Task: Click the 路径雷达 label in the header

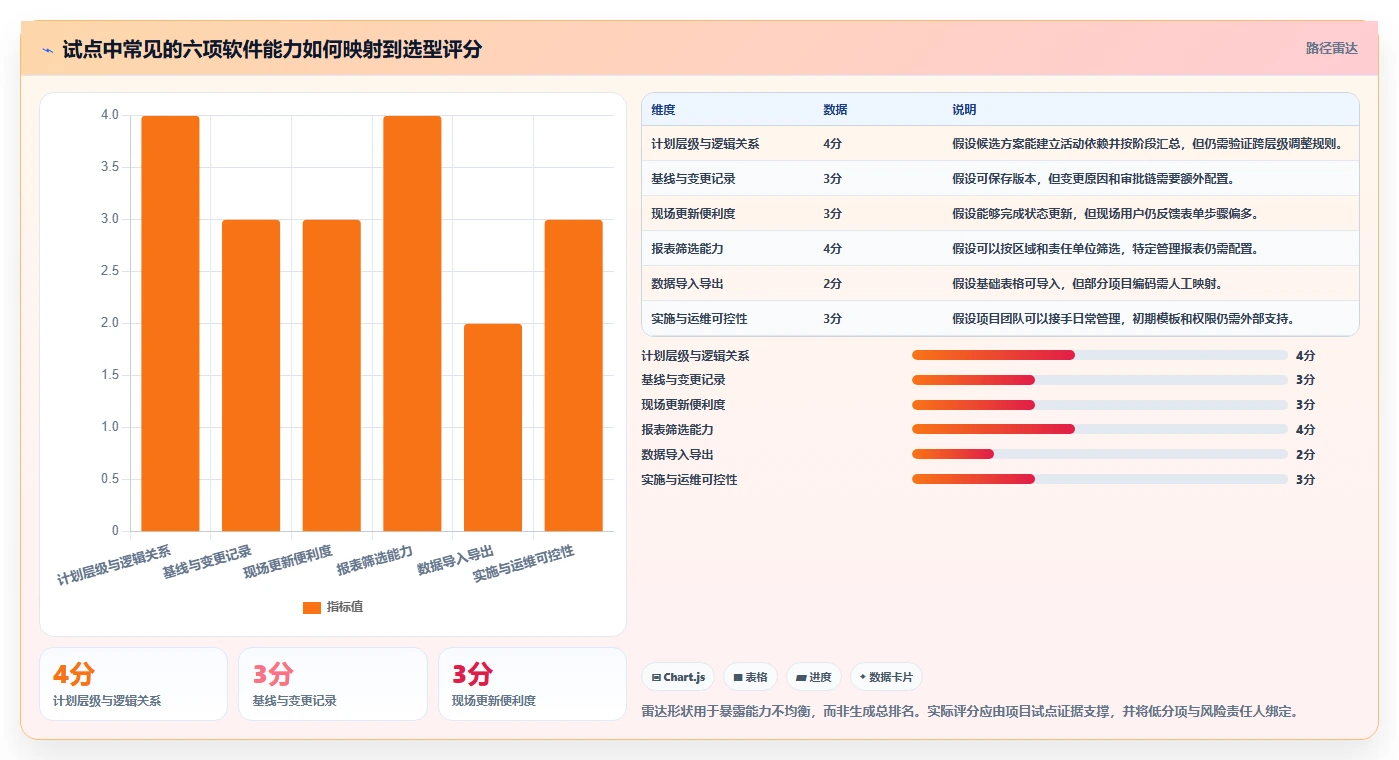Action: pos(1331,48)
